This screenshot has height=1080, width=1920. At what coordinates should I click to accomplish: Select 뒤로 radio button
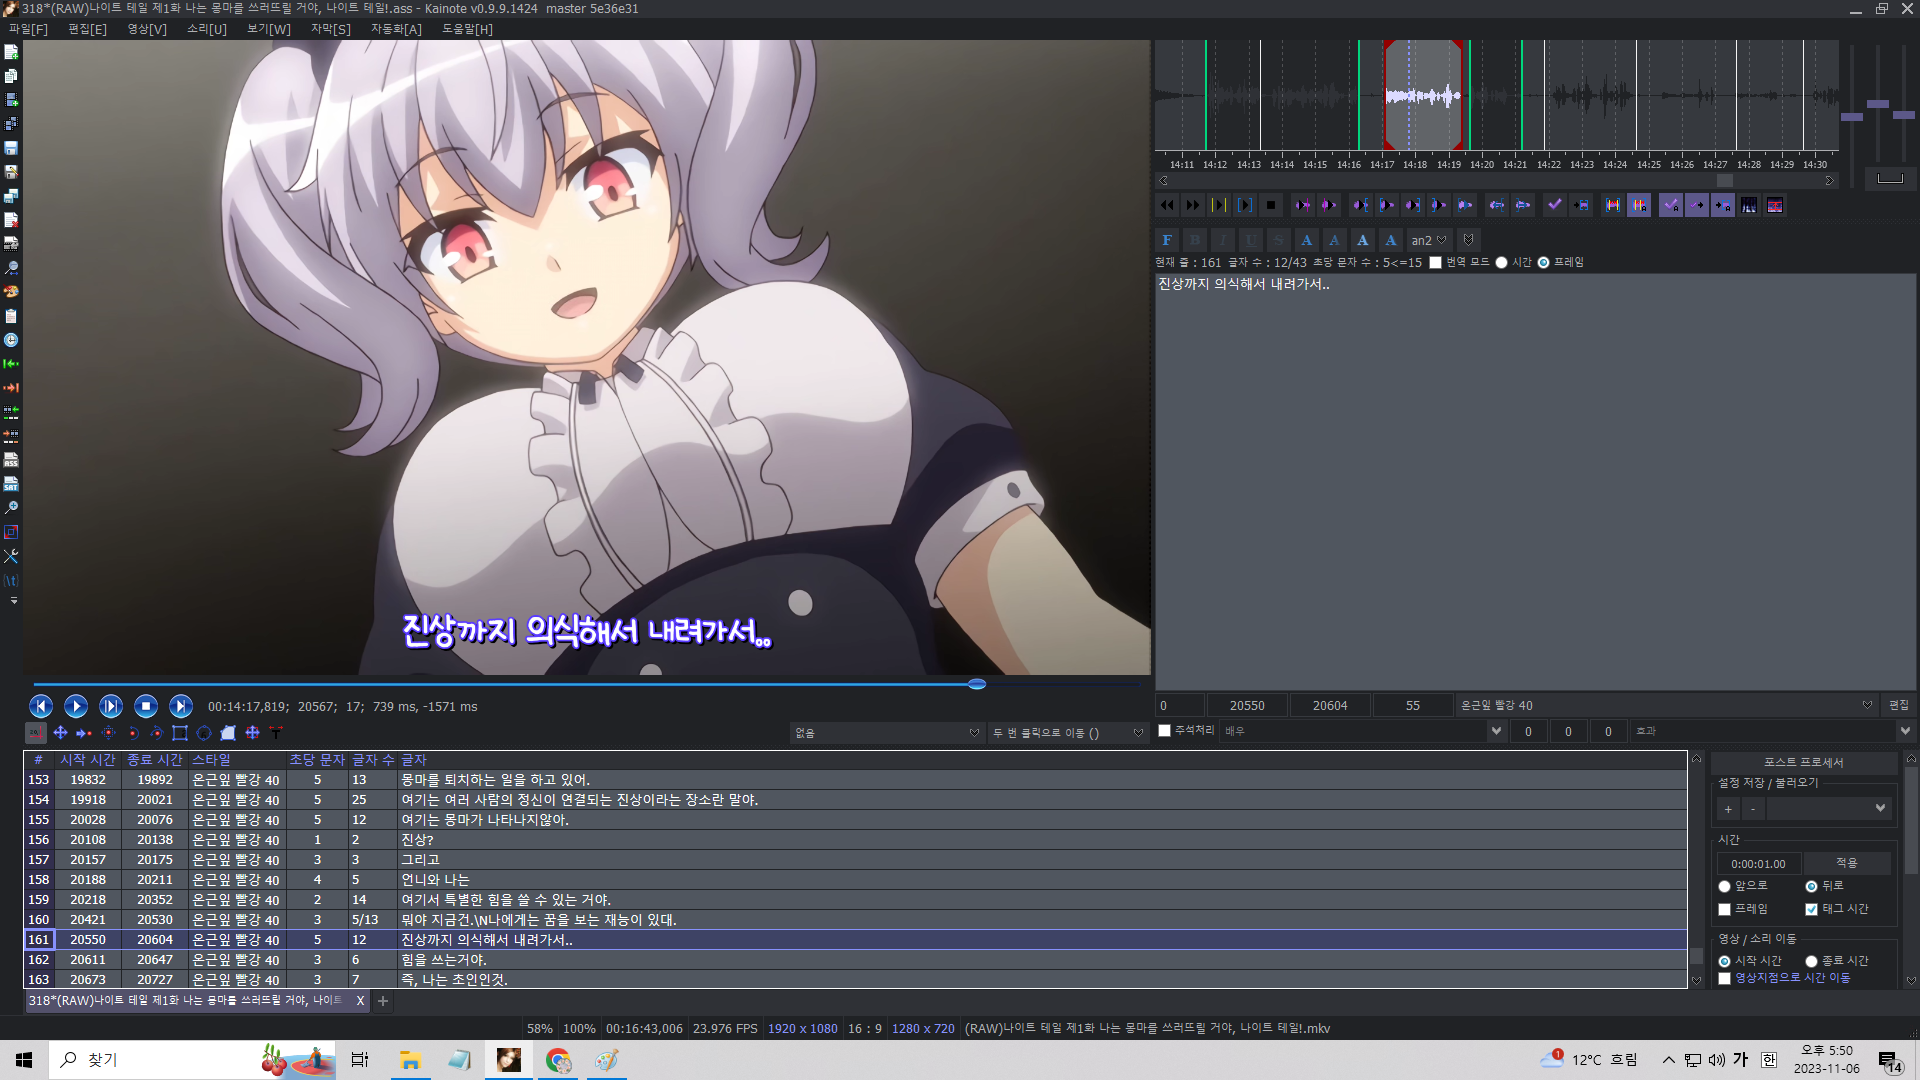click(x=1811, y=886)
